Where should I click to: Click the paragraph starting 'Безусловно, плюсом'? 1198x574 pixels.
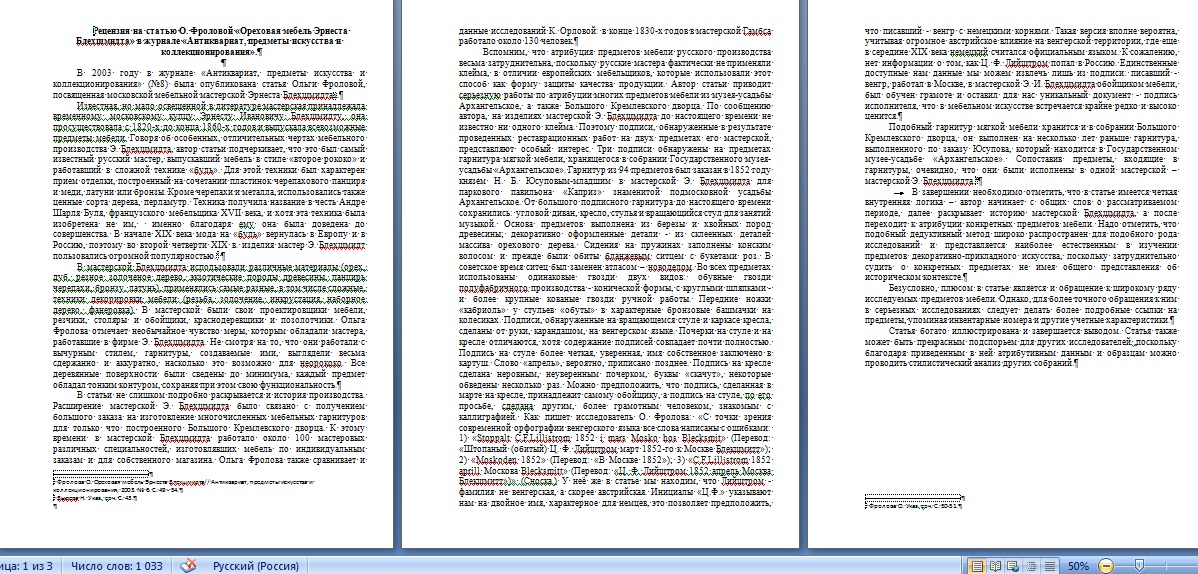click(x=1022, y=302)
